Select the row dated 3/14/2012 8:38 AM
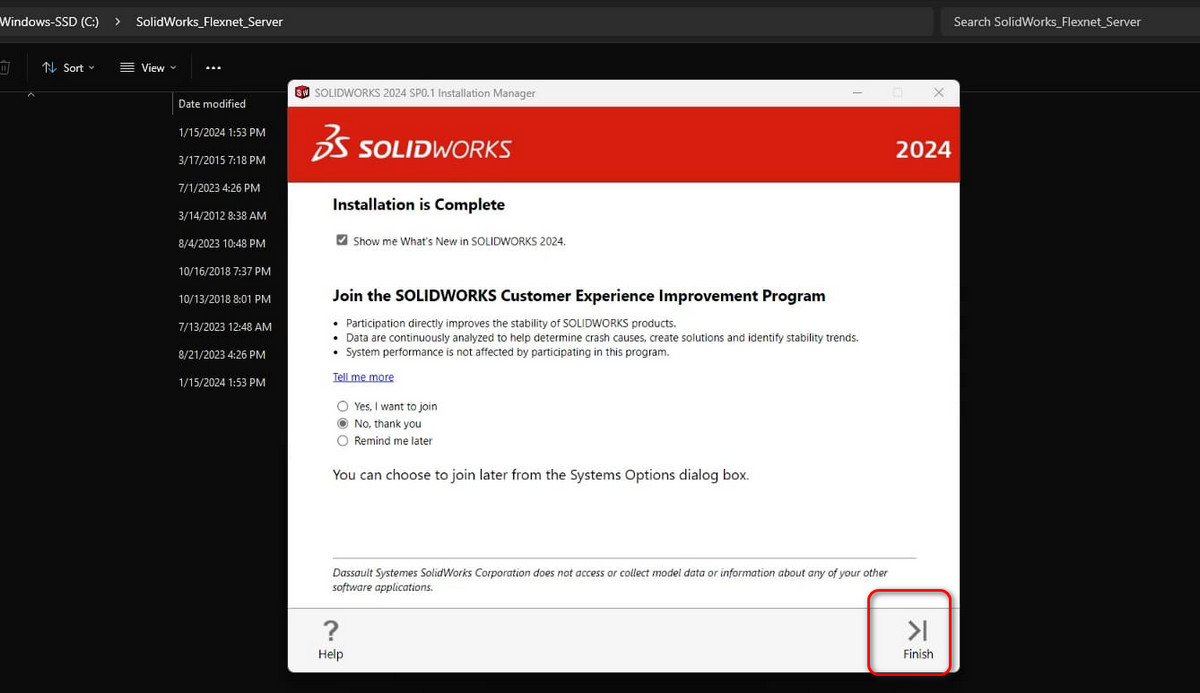The width and height of the screenshot is (1200, 693). pos(222,216)
